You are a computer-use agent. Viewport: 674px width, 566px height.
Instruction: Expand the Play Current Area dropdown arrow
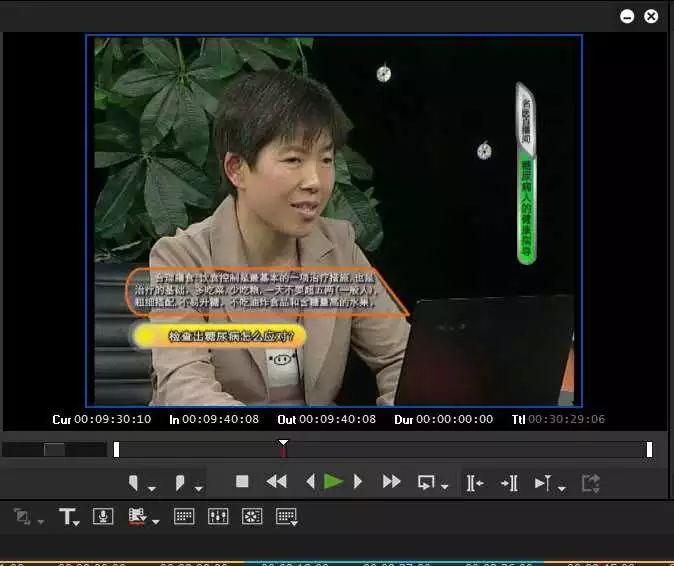(x=562, y=489)
